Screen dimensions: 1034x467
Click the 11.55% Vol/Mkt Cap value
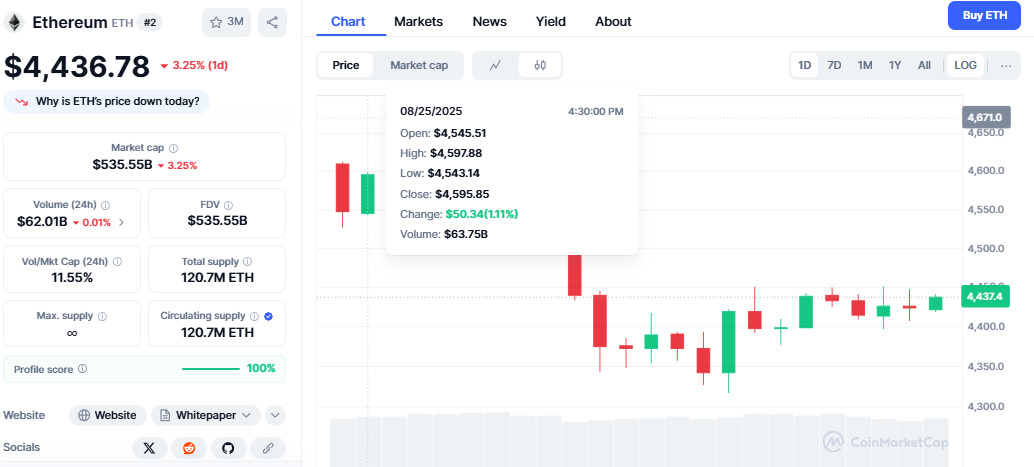tap(72, 278)
